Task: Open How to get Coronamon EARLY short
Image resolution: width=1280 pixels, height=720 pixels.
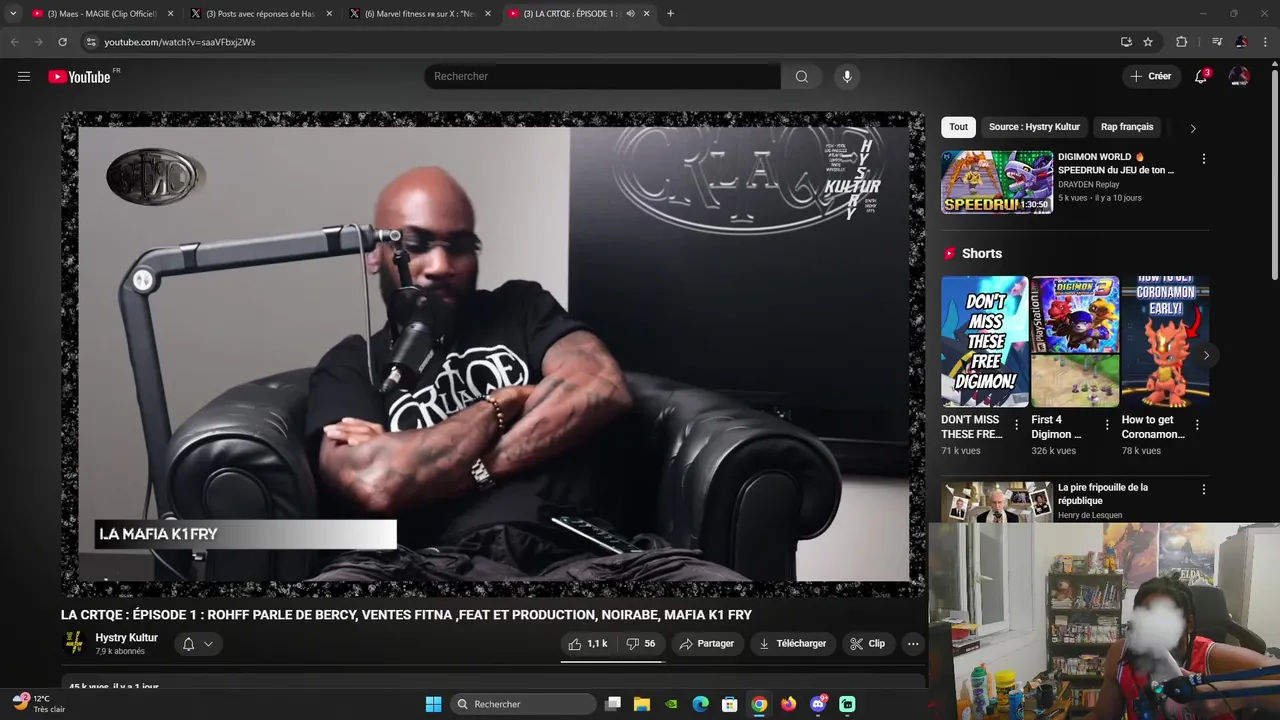Action: point(1165,341)
